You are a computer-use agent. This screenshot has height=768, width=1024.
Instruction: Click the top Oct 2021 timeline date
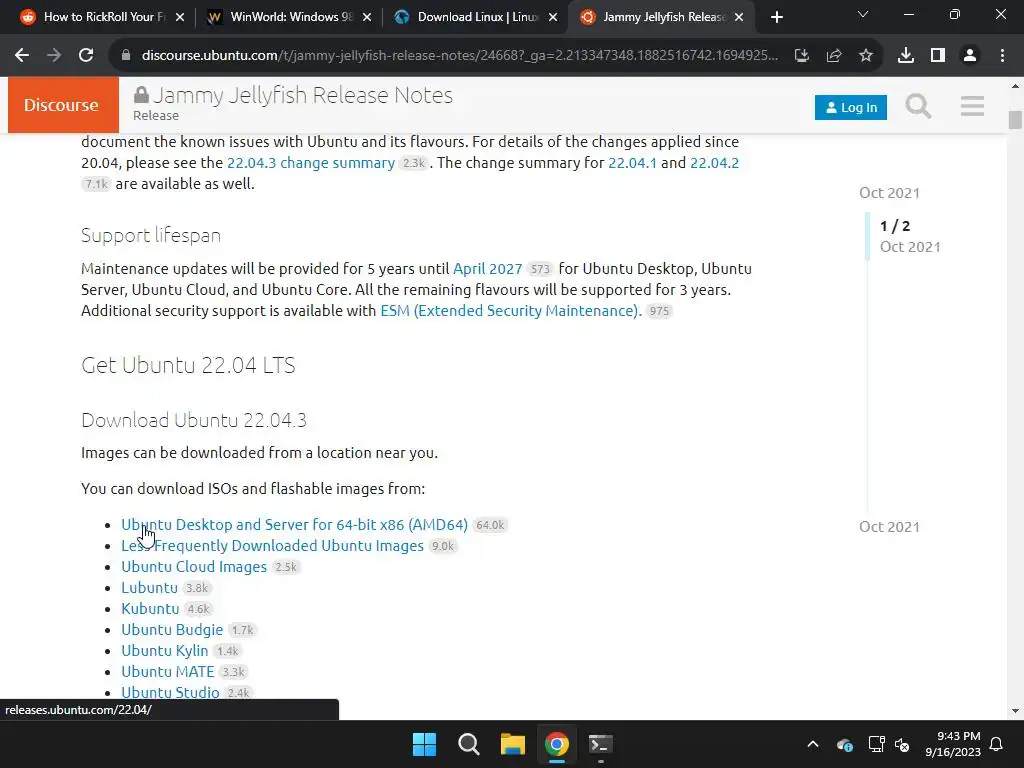[889, 193]
